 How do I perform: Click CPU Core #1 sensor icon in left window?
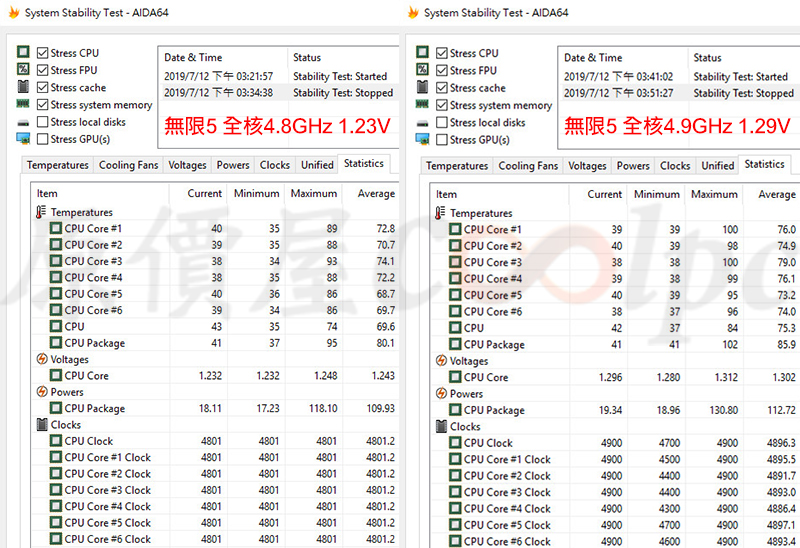coord(56,228)
